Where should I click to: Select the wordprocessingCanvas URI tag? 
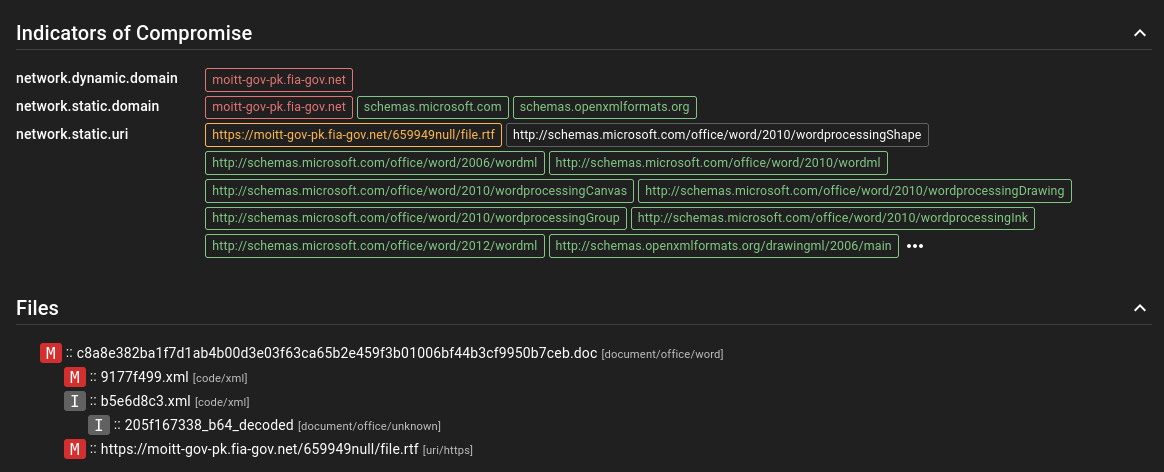pyautogui.click(x=419, y=191)
